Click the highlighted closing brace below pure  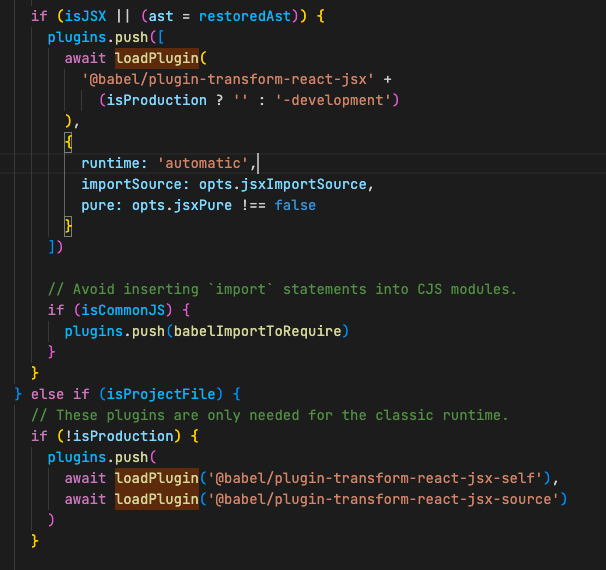tap(69, 226)
